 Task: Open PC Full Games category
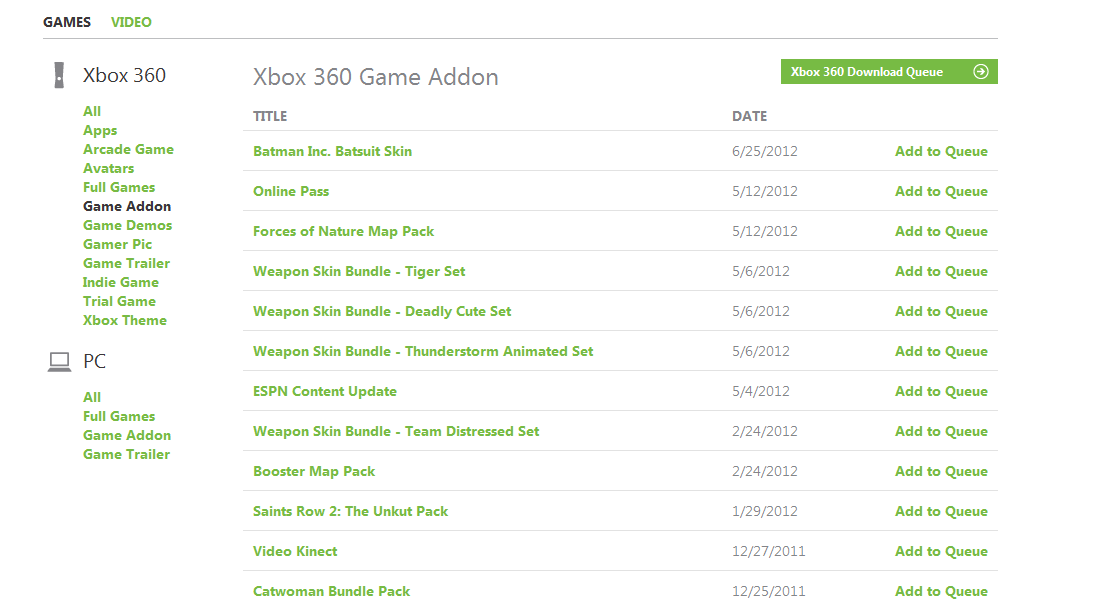tap(119, 416)
